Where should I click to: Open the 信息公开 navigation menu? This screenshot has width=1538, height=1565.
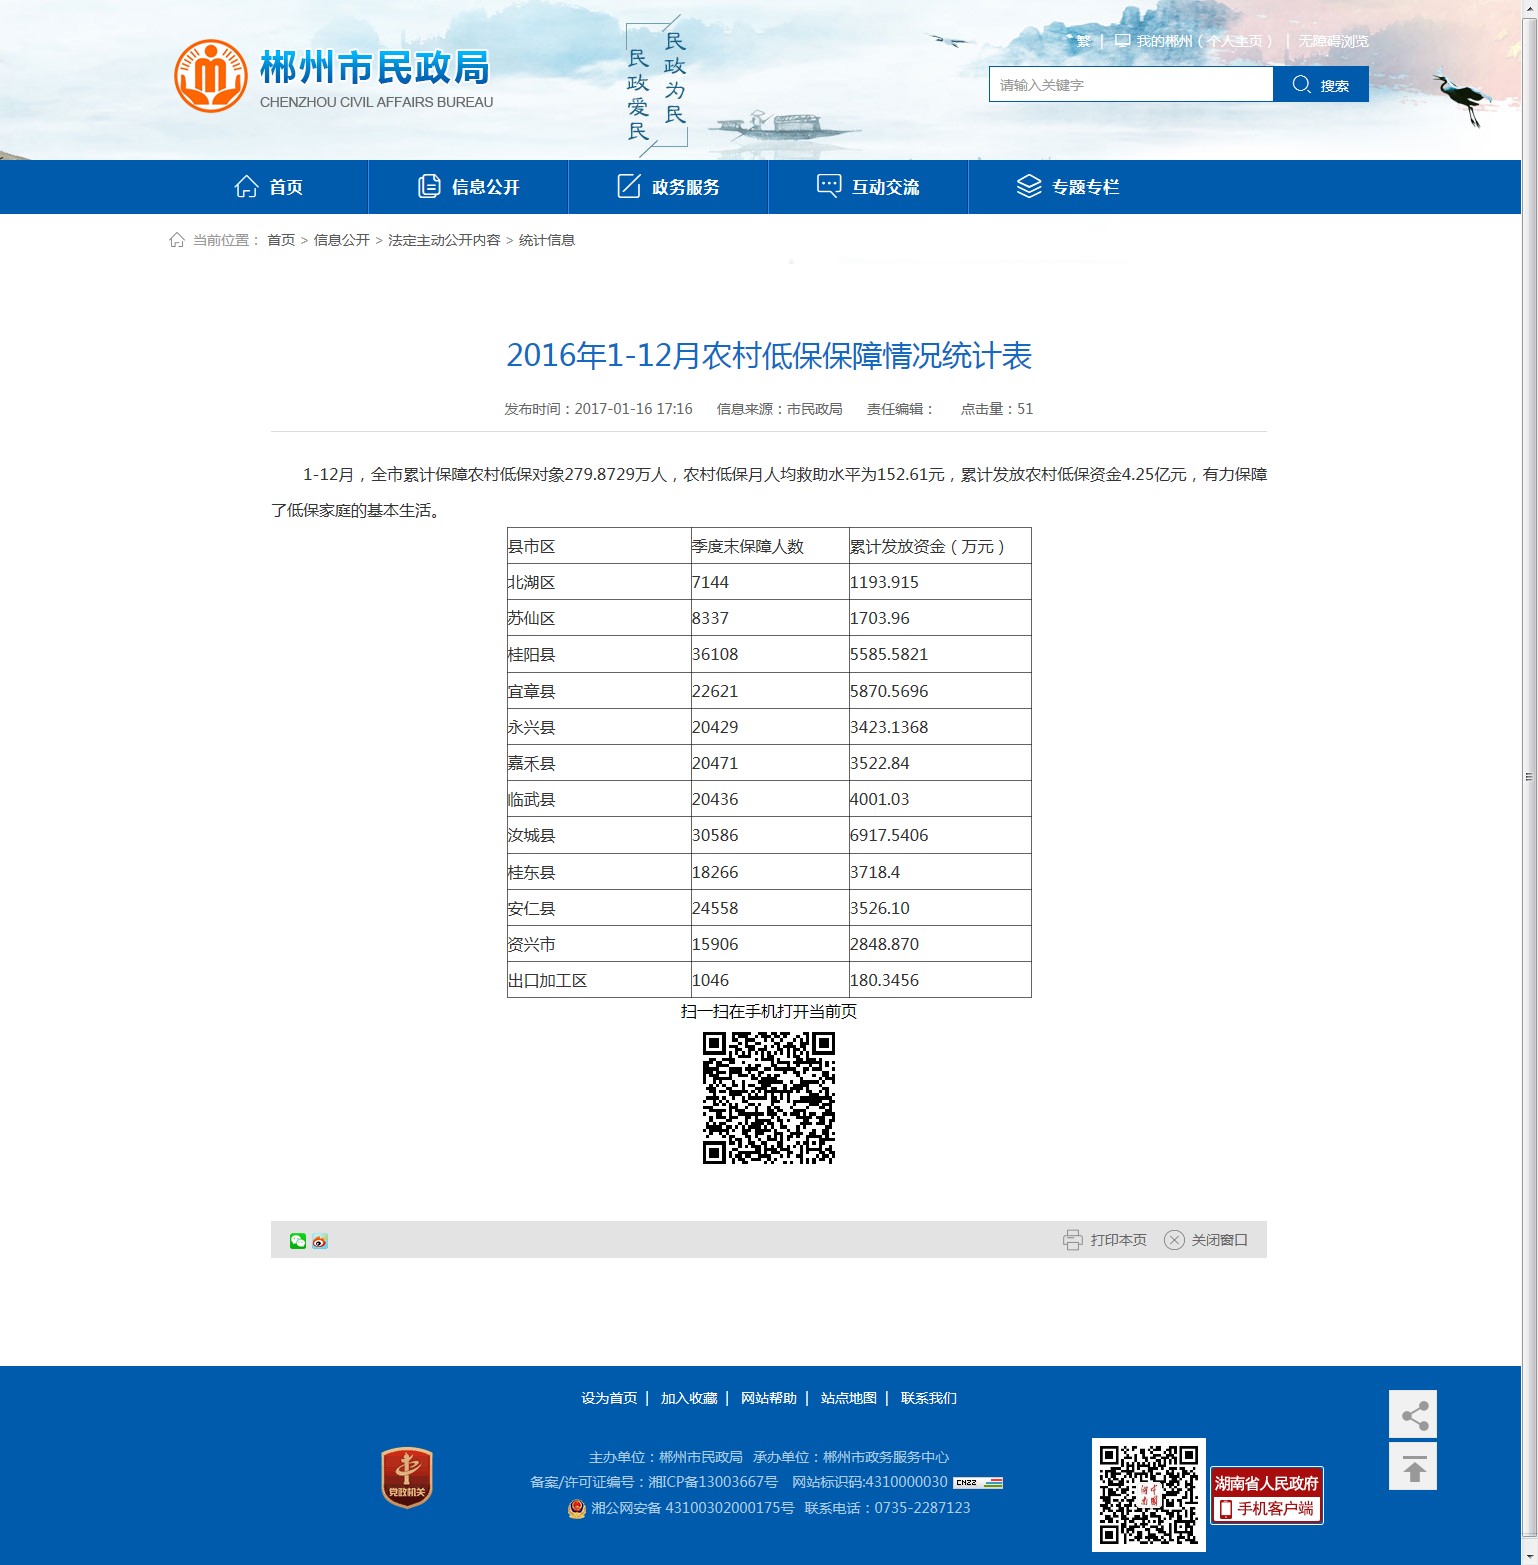tap(469, 187)
